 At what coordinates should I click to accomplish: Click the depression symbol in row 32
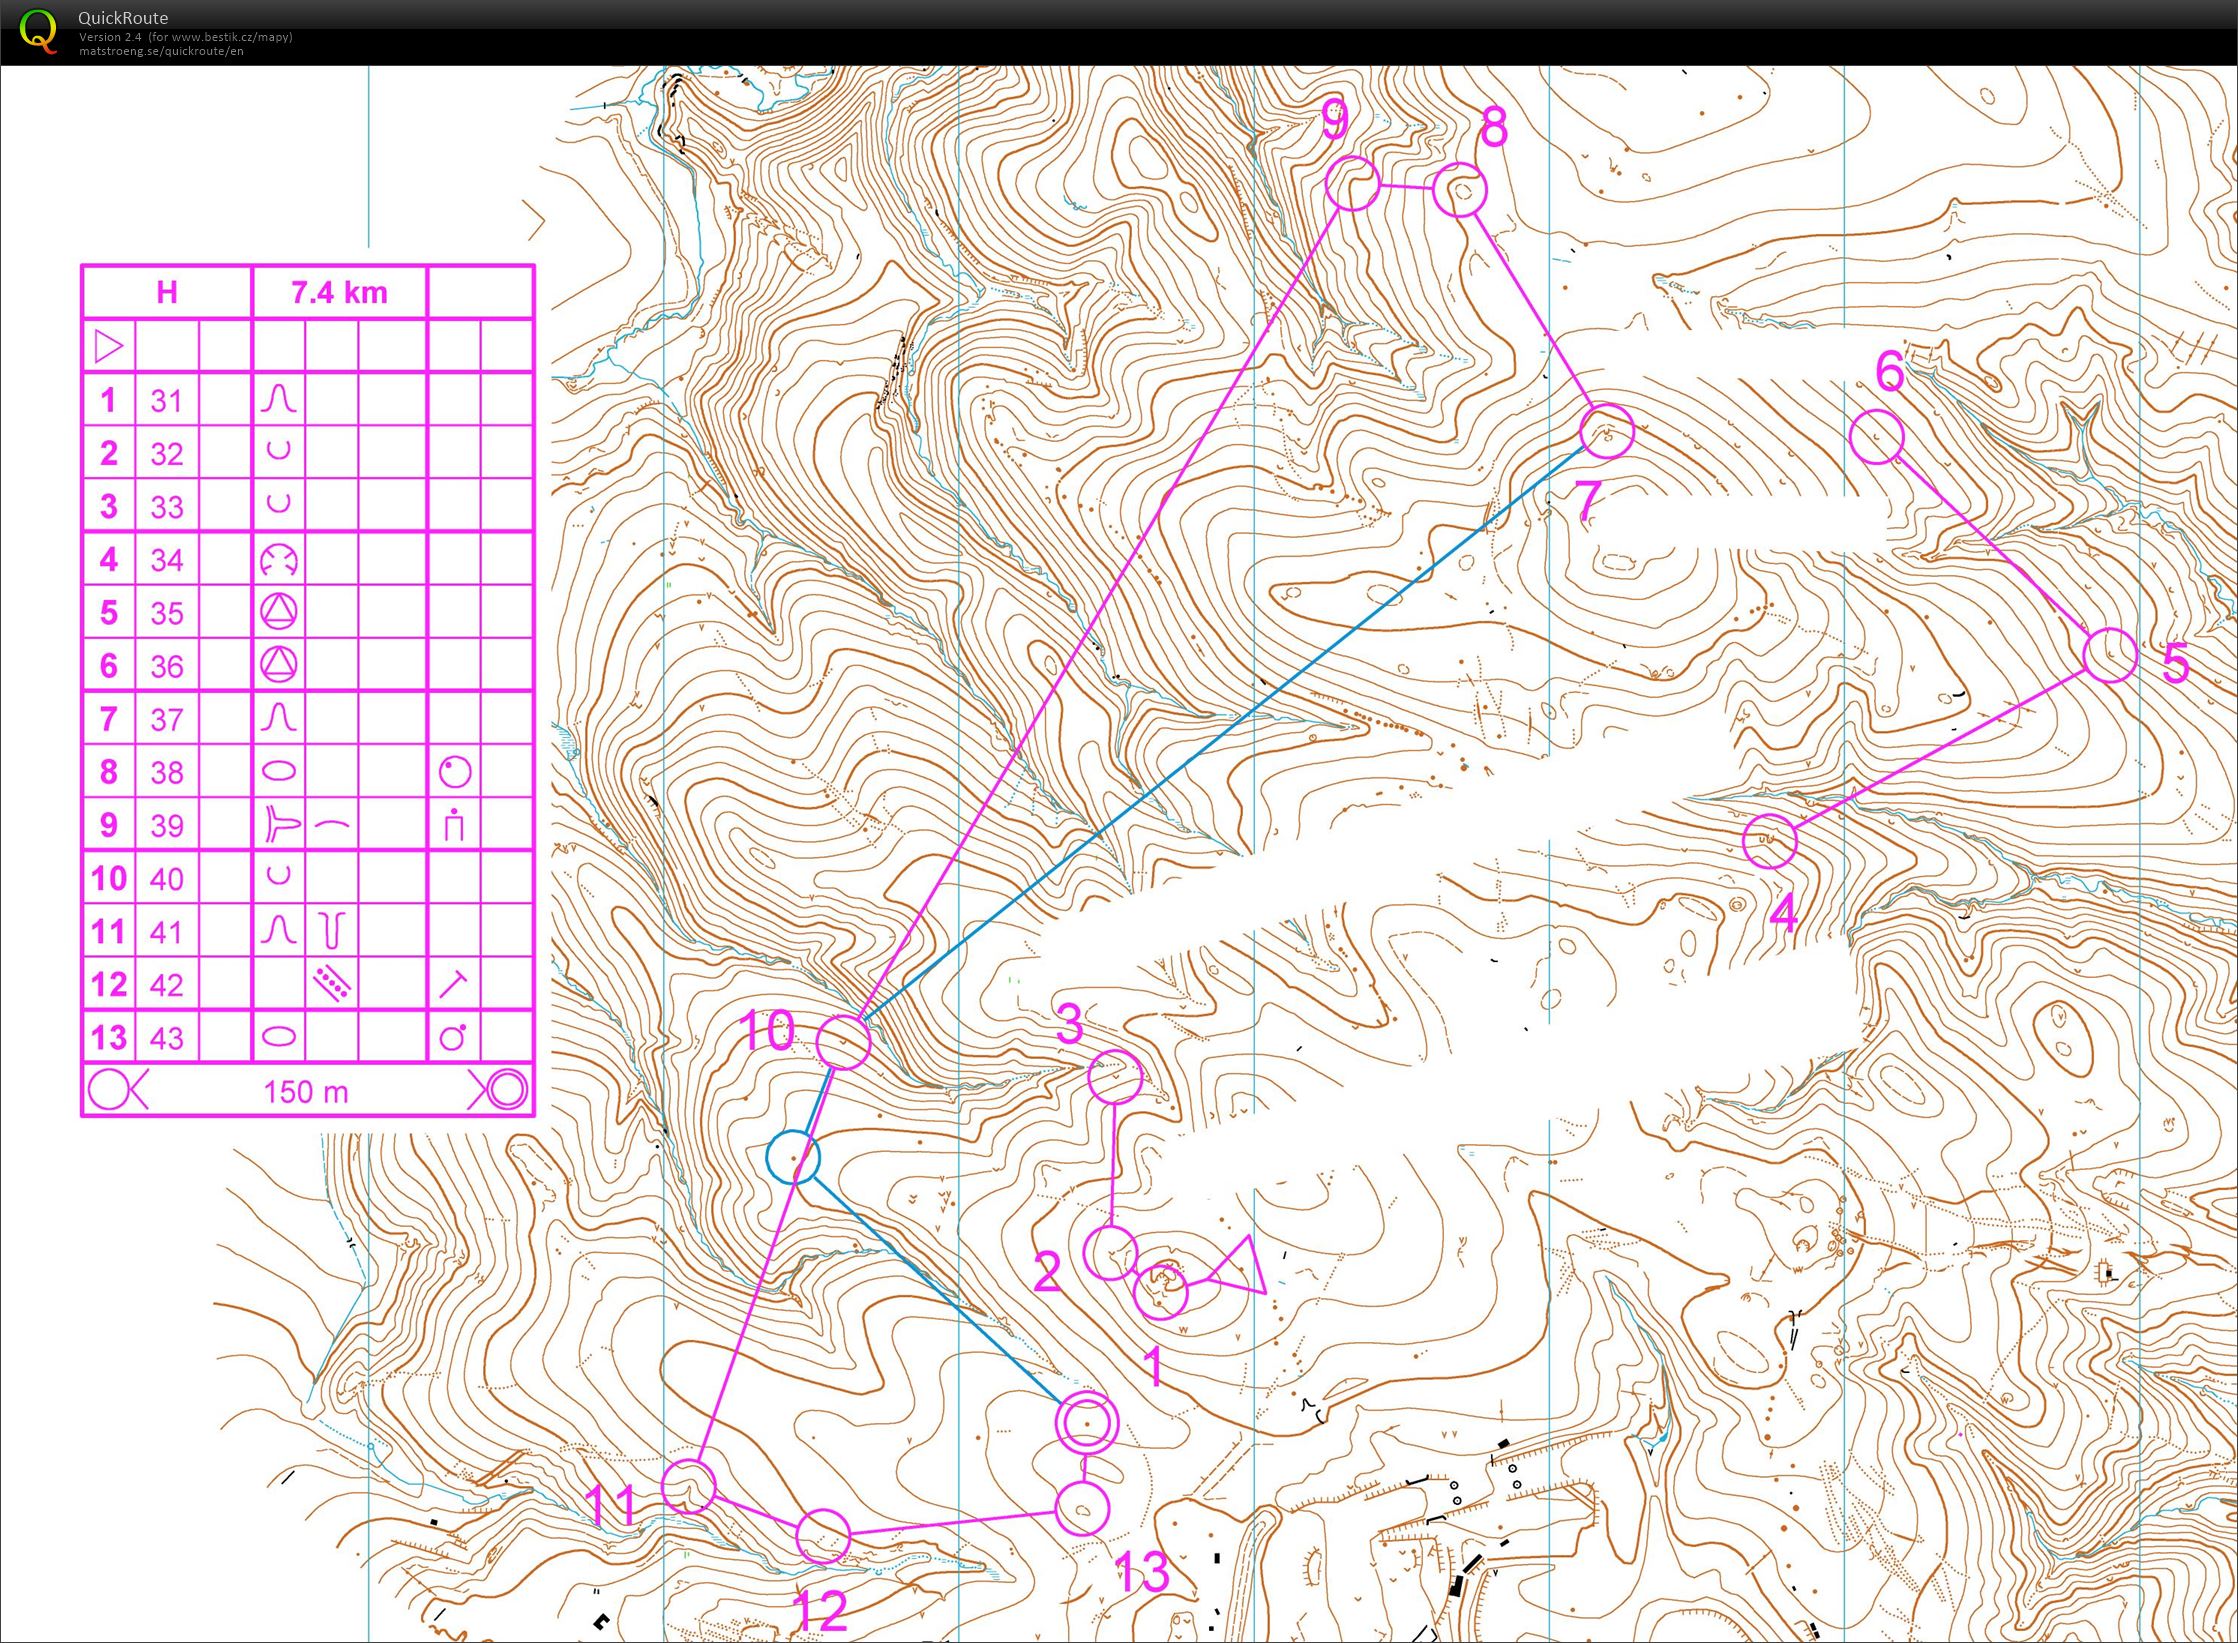click(279, 452)
